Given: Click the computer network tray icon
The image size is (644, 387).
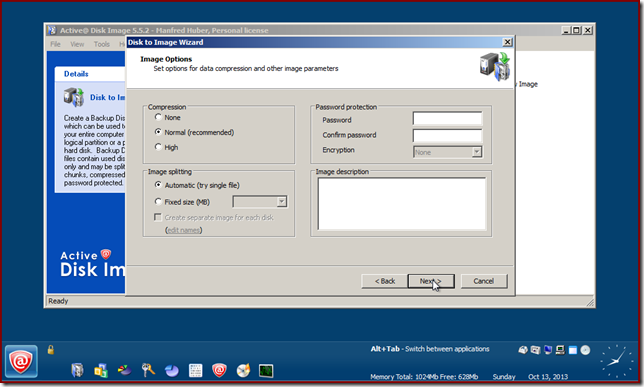Looking at the screenshot, I should coord(560,350).
